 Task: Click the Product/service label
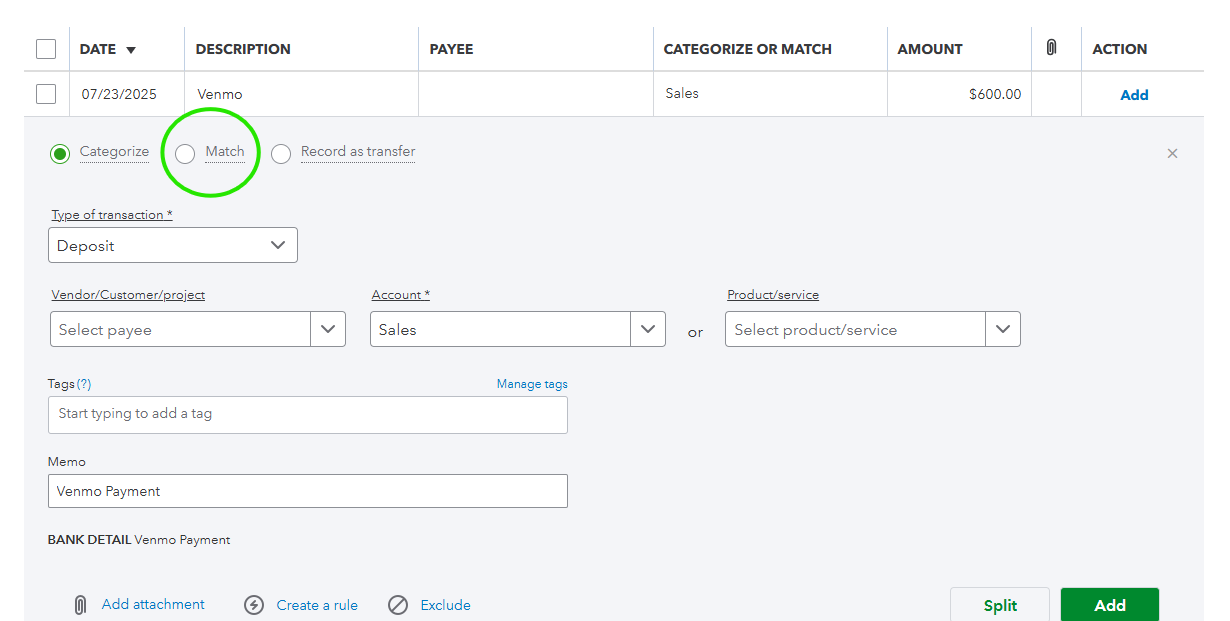tap(773, 295)
